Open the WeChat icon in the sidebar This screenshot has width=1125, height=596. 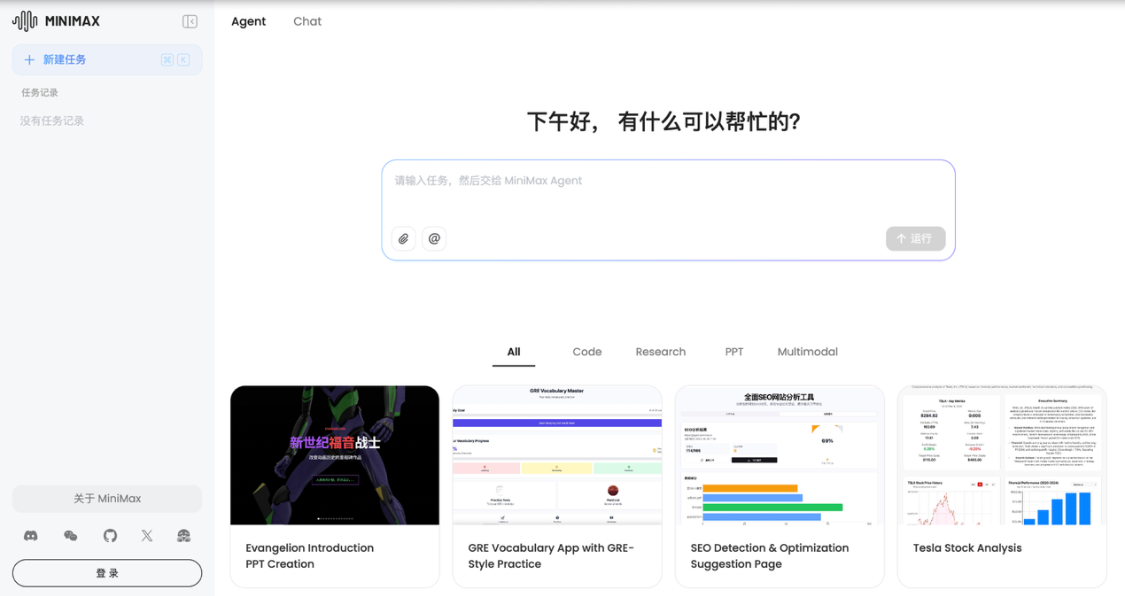(x=69, y=536)
